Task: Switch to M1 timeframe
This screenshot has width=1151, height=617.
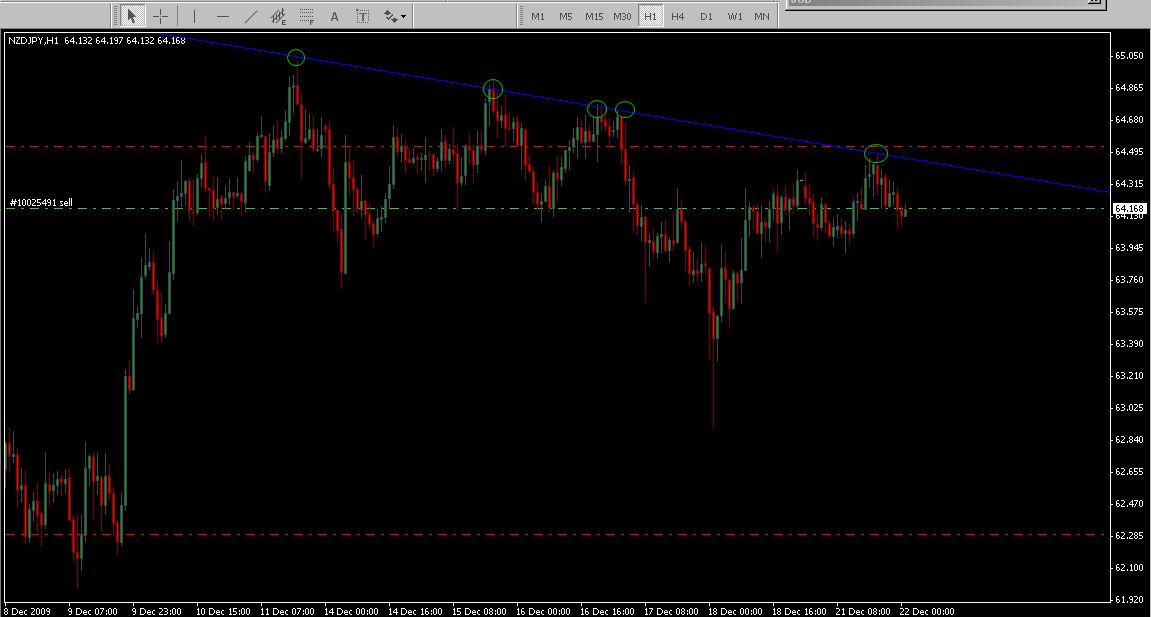Action: pyautogui.click(x=538, y=16)
